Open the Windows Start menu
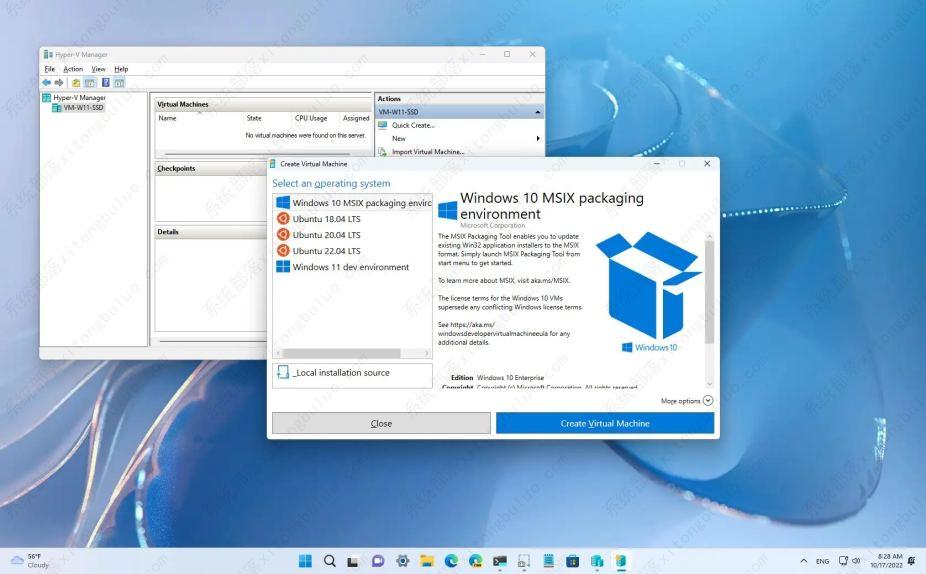 point(305,561)
